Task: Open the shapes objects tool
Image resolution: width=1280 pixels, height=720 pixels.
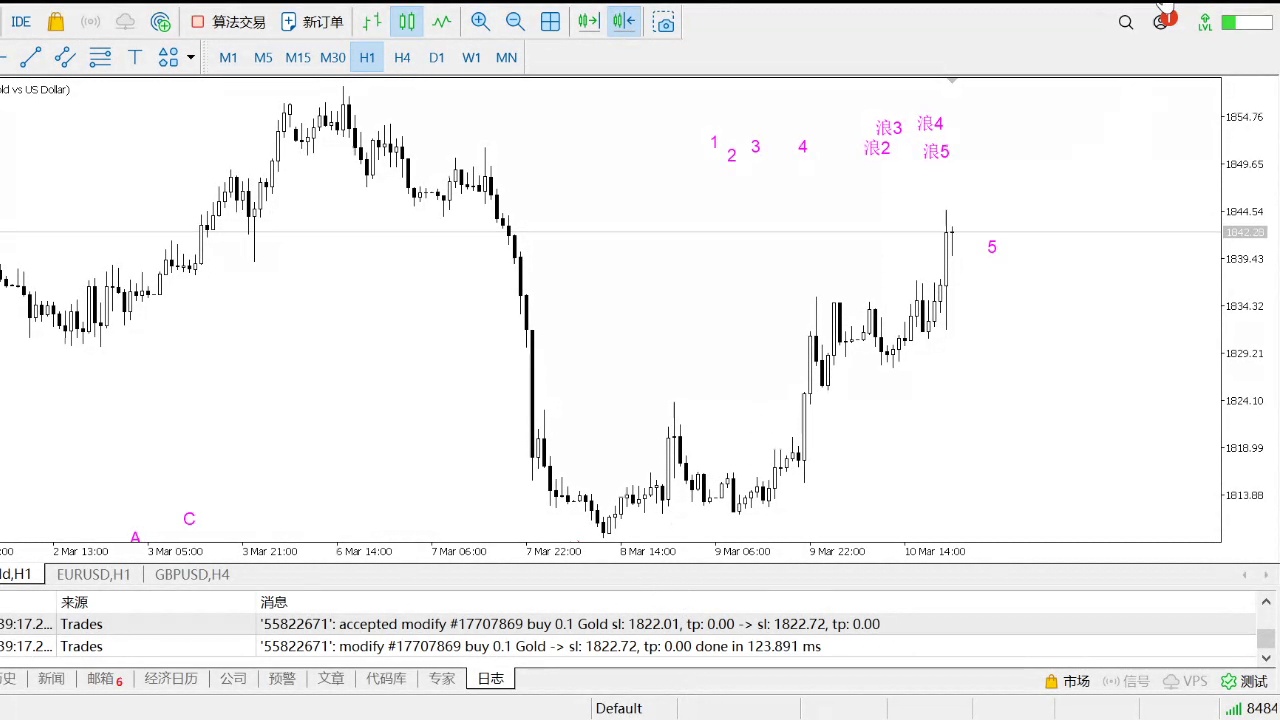Action: point(168,57)
